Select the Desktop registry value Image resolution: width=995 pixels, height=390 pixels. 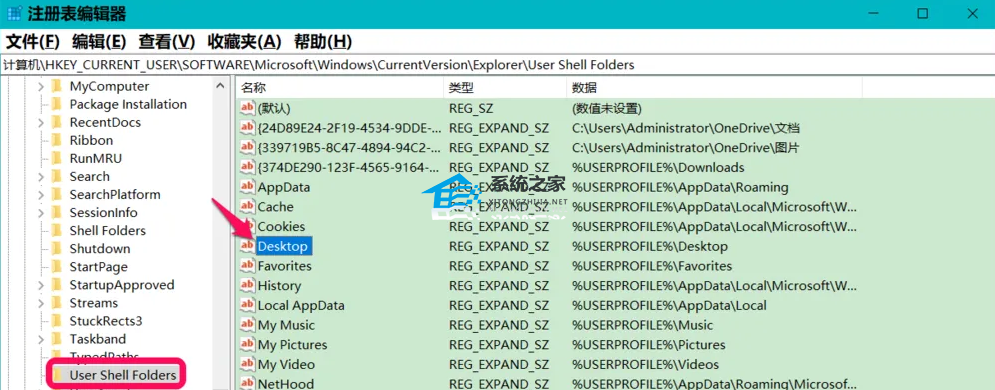(282, 246)
